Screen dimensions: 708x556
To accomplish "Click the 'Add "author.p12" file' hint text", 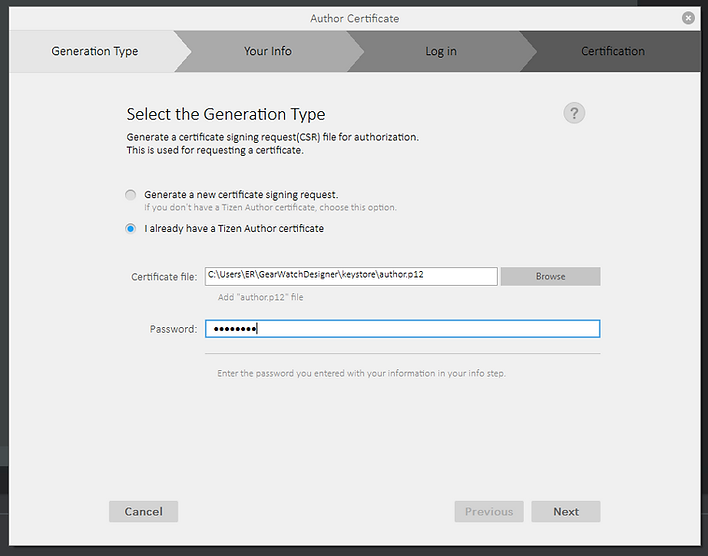I will [x=261, y=297].
